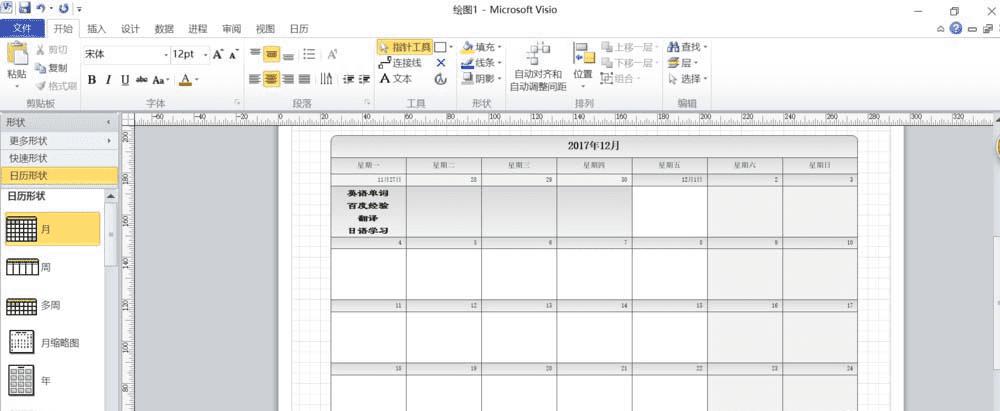Switch to the Design (设计) tab

130,29
